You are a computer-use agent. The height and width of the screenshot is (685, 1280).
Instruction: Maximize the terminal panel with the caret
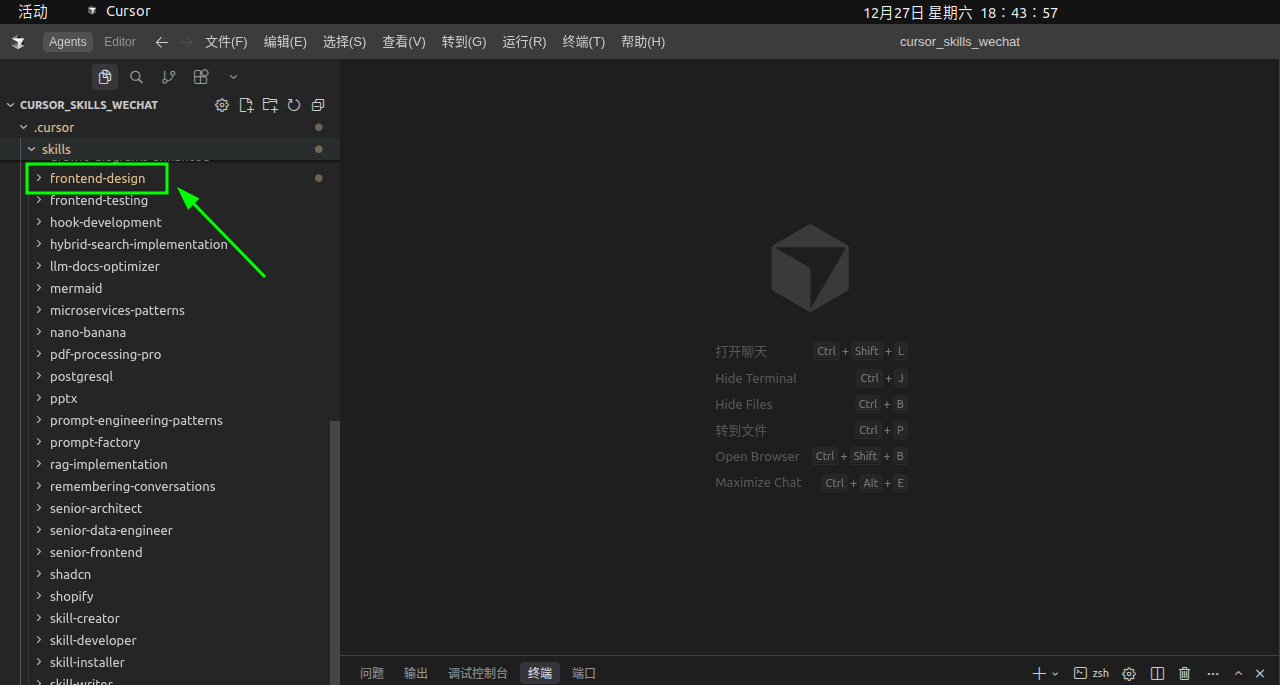pos(1238,673)
